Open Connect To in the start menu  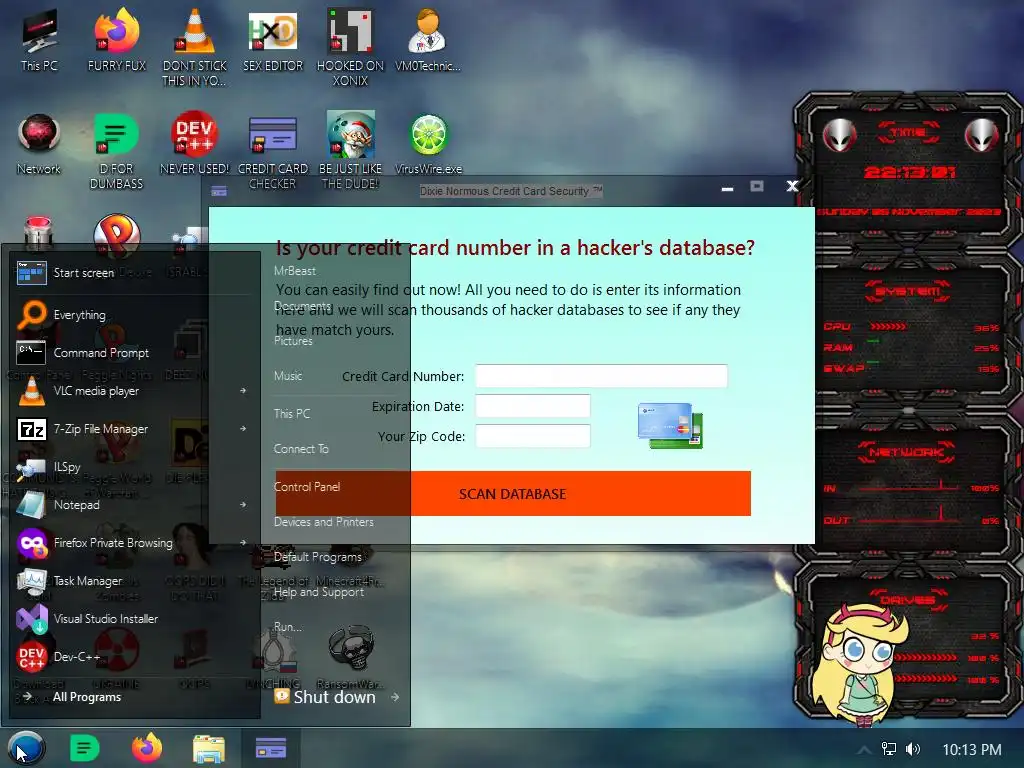(301, 449)
